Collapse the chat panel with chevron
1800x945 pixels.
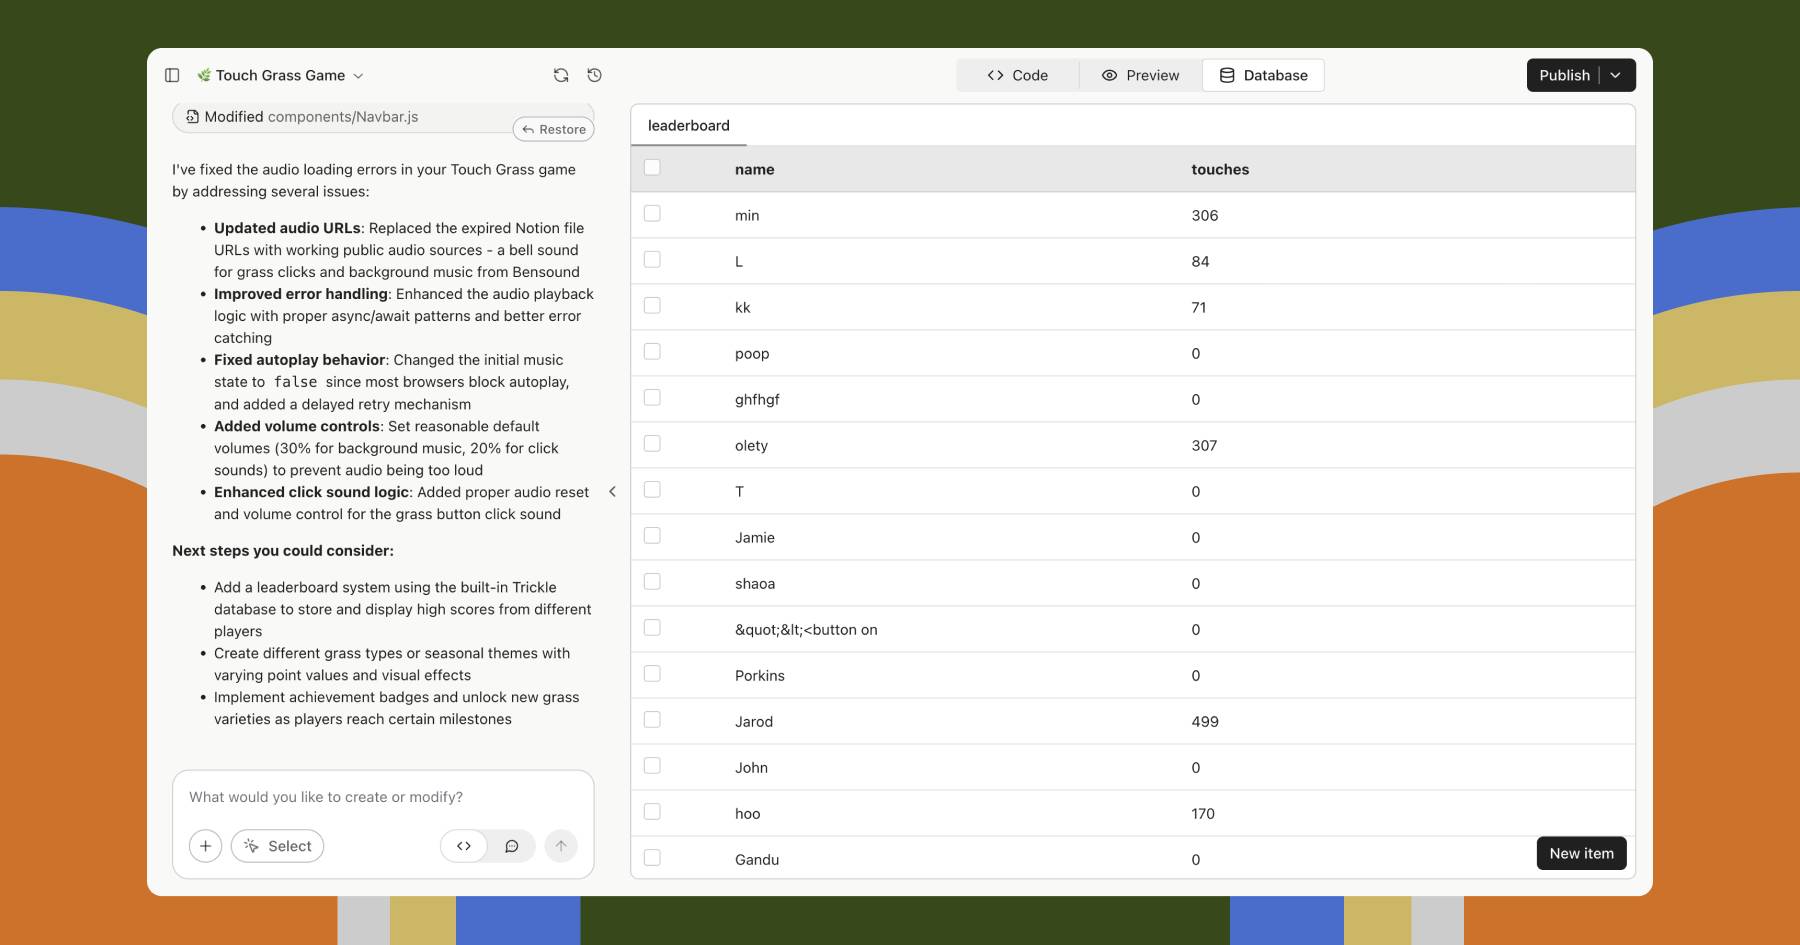pyautogui.click(x=612, y=491)
